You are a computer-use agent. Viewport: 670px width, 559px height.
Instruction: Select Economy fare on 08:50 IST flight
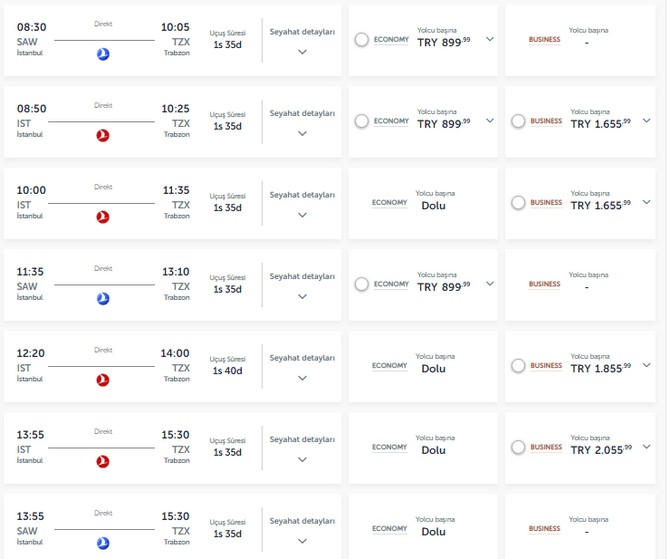[x=361, y=121]
